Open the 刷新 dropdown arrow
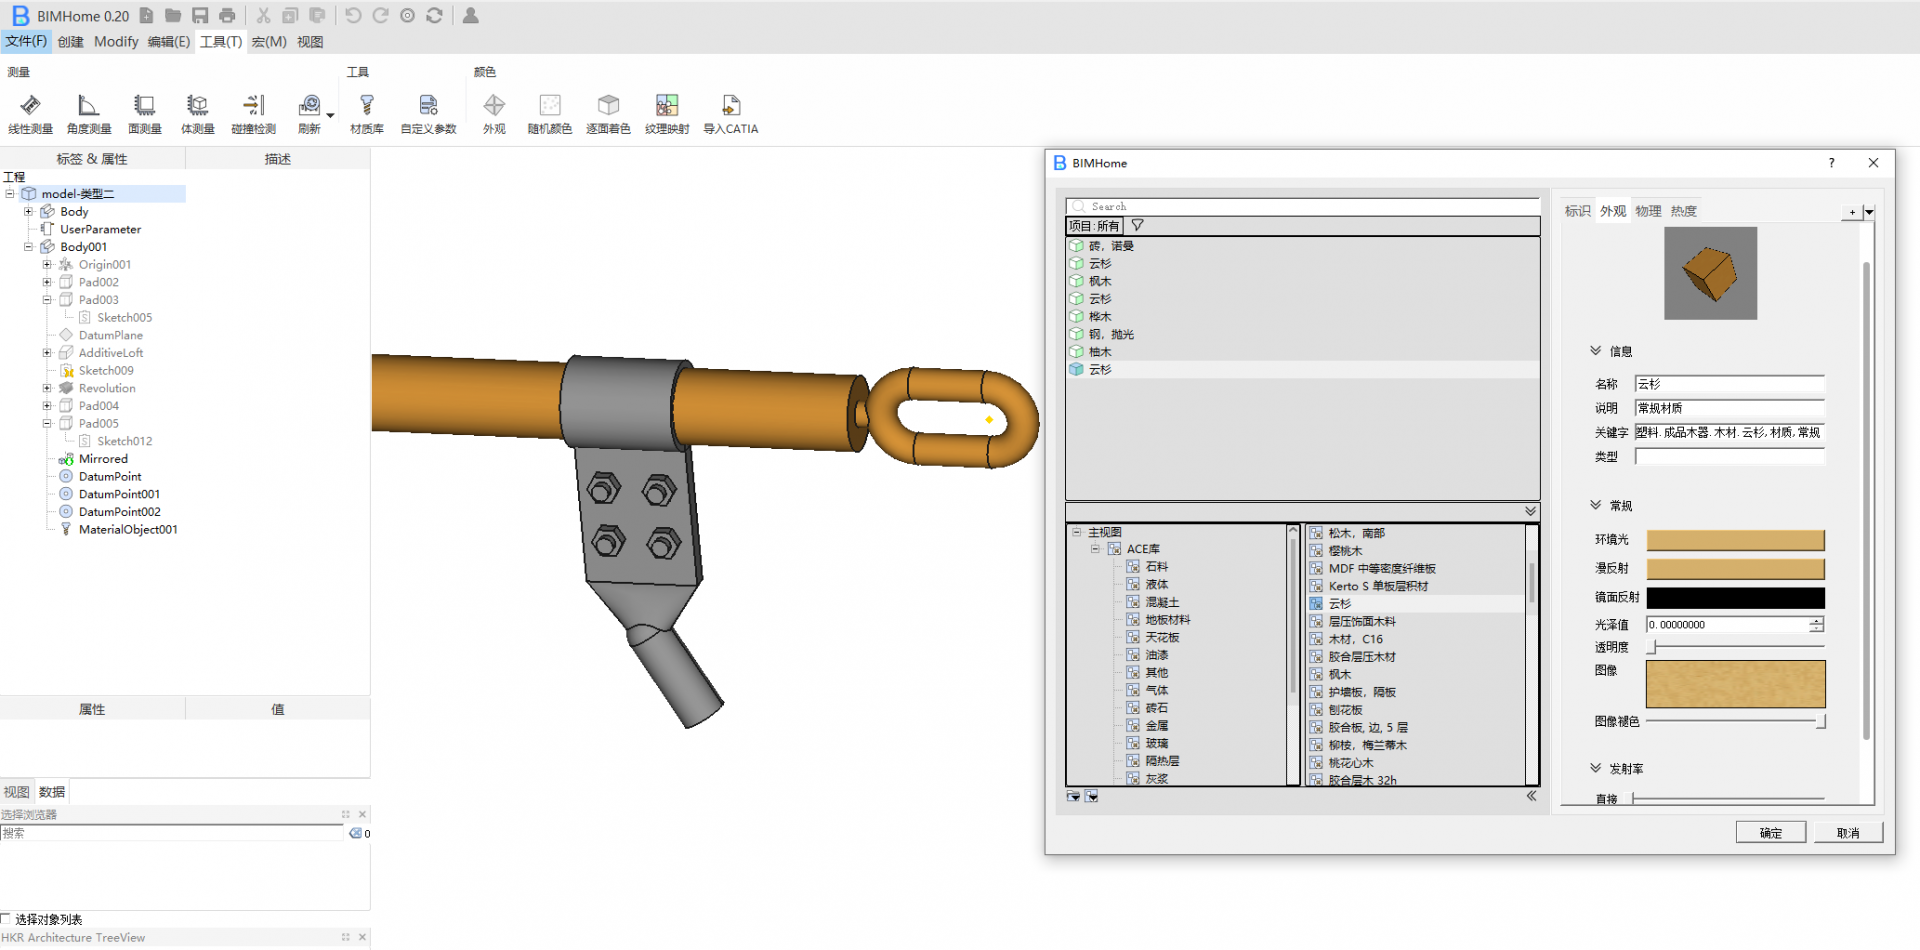 [330, 115]
